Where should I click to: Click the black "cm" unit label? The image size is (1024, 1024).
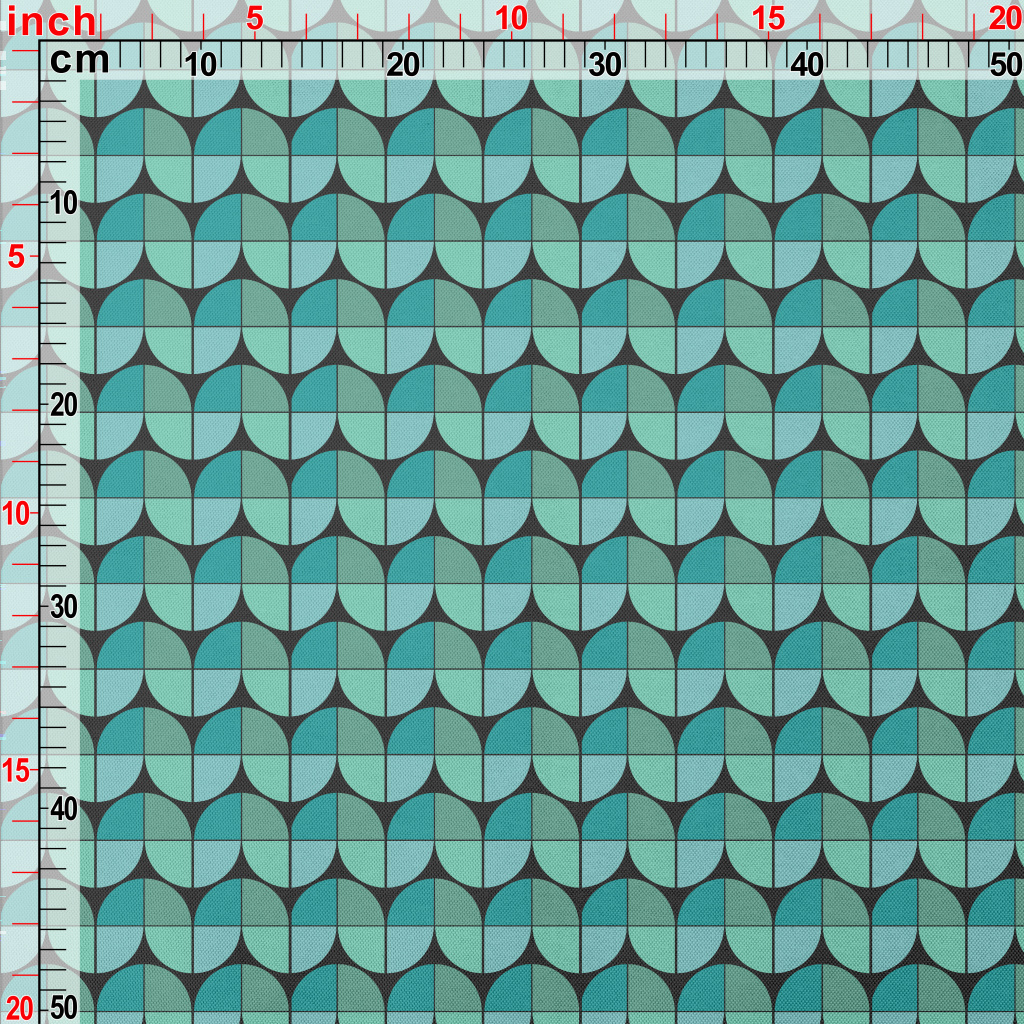[x=80, y=62]
